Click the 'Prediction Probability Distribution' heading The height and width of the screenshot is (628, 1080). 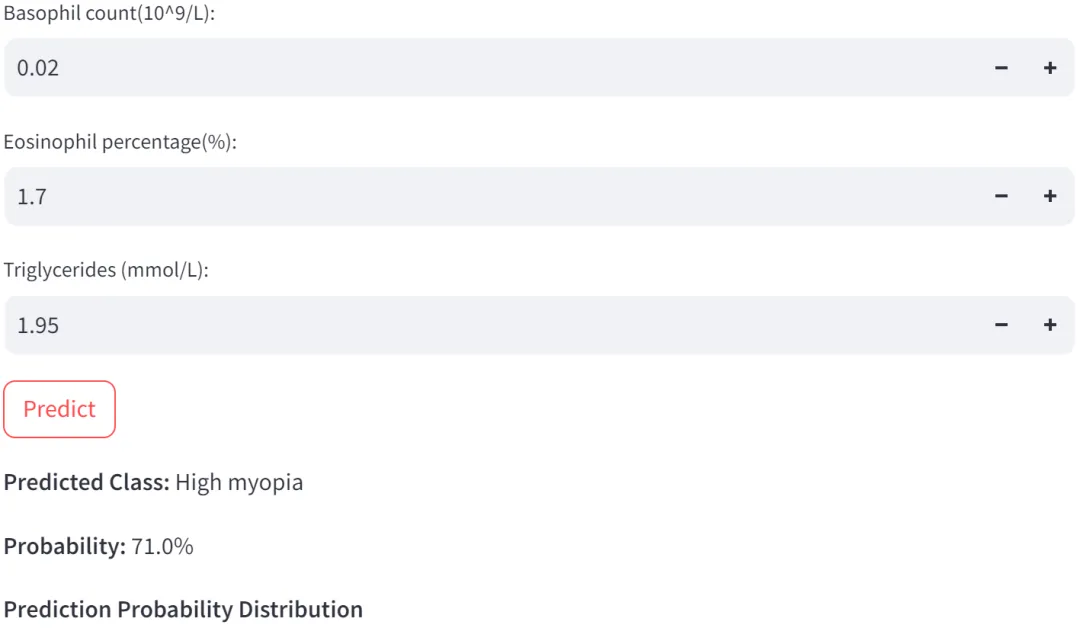(x=183, y=609)
